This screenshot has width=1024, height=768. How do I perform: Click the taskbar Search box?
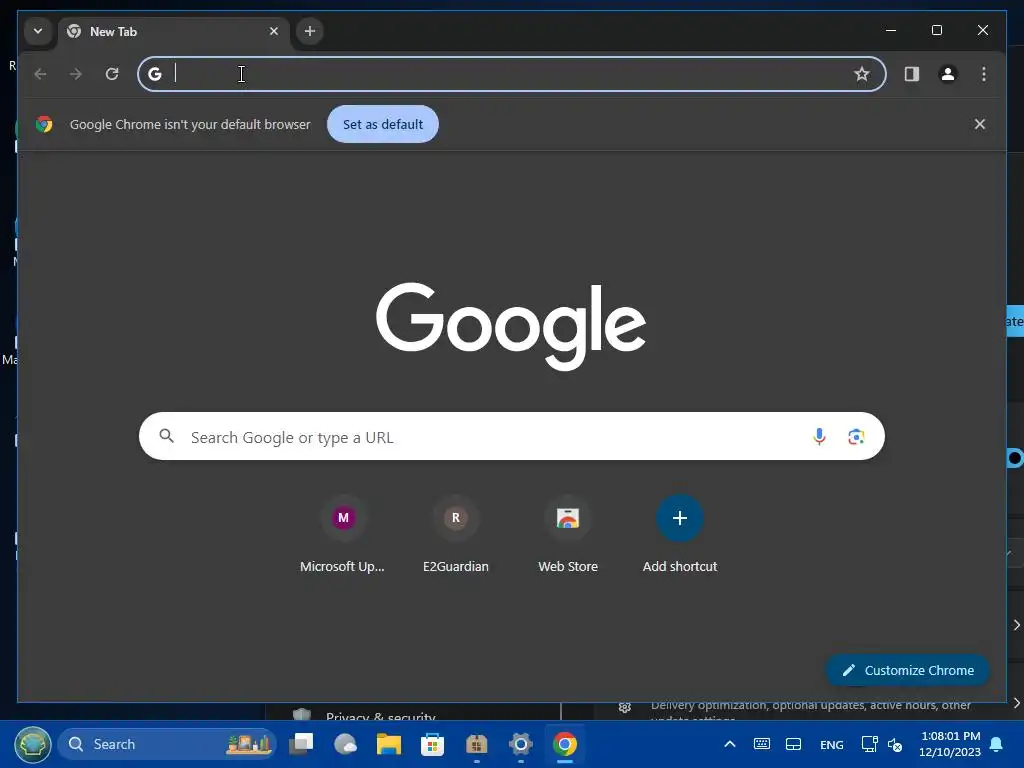coord(167,744)
